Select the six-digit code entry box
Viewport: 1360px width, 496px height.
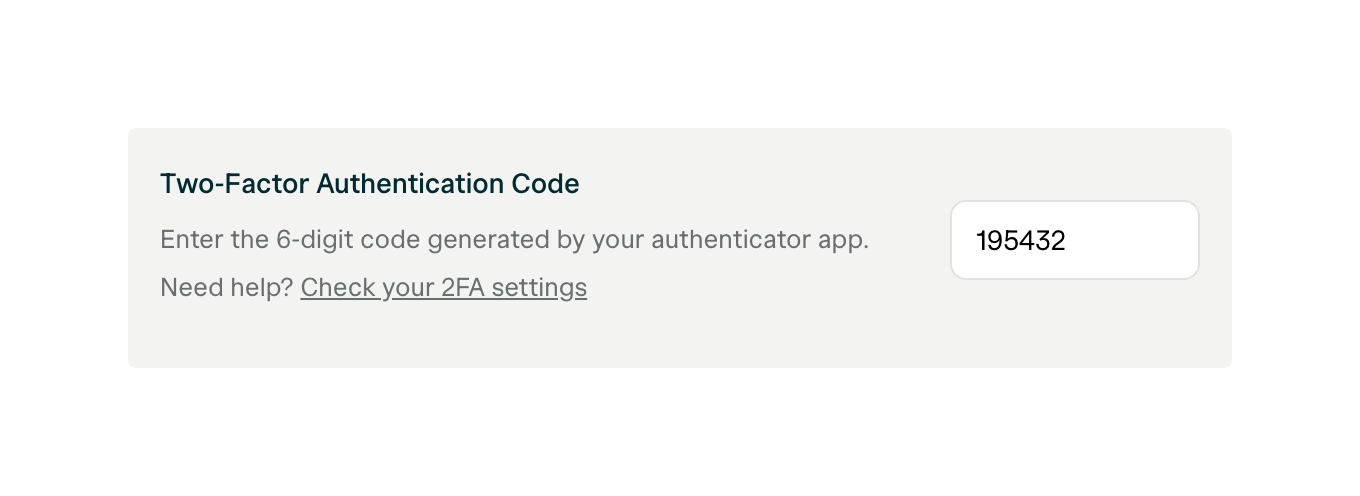coord(1074,240)
